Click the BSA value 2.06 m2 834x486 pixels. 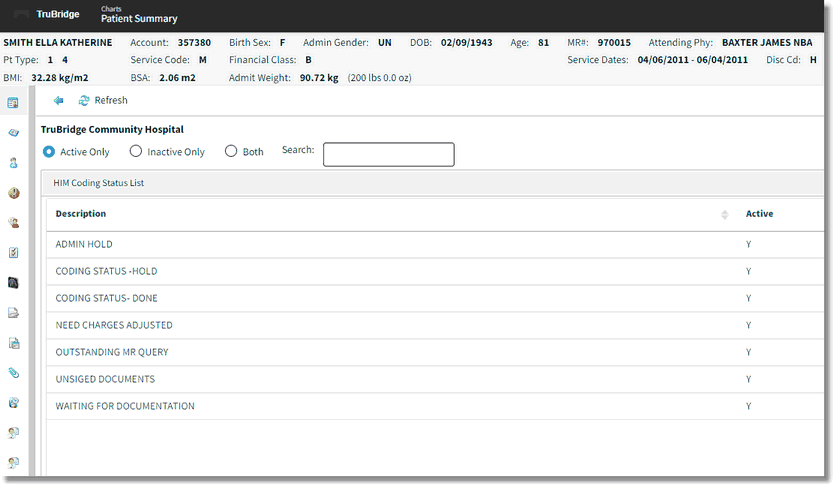(177, 78)
